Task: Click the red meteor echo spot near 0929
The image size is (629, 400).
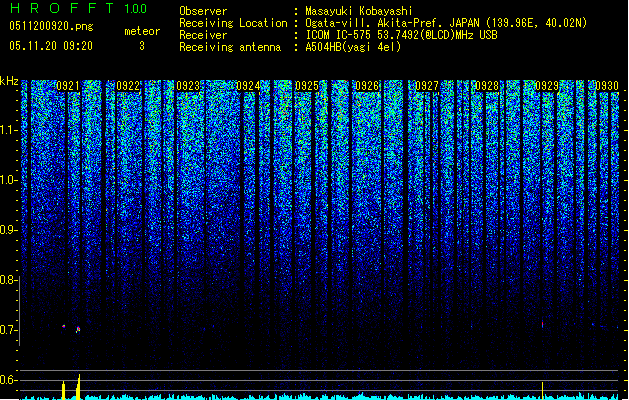Action: [x=542, y=323]
